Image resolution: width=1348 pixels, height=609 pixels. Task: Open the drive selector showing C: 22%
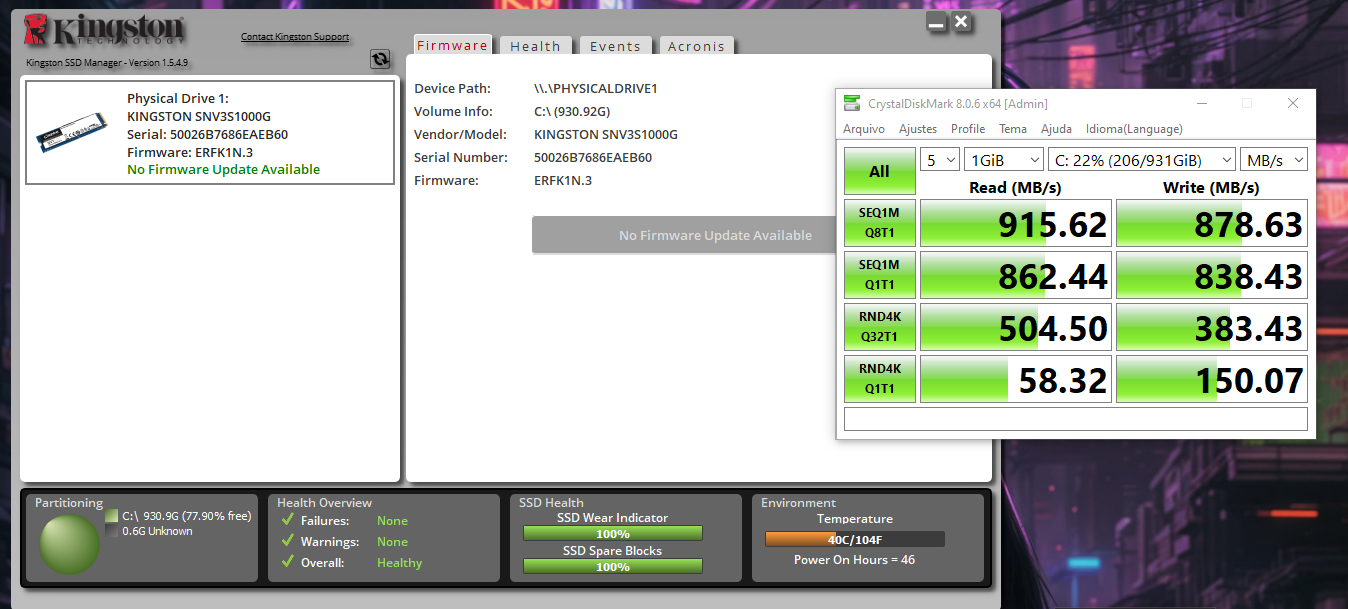(x=1142, y=160)
